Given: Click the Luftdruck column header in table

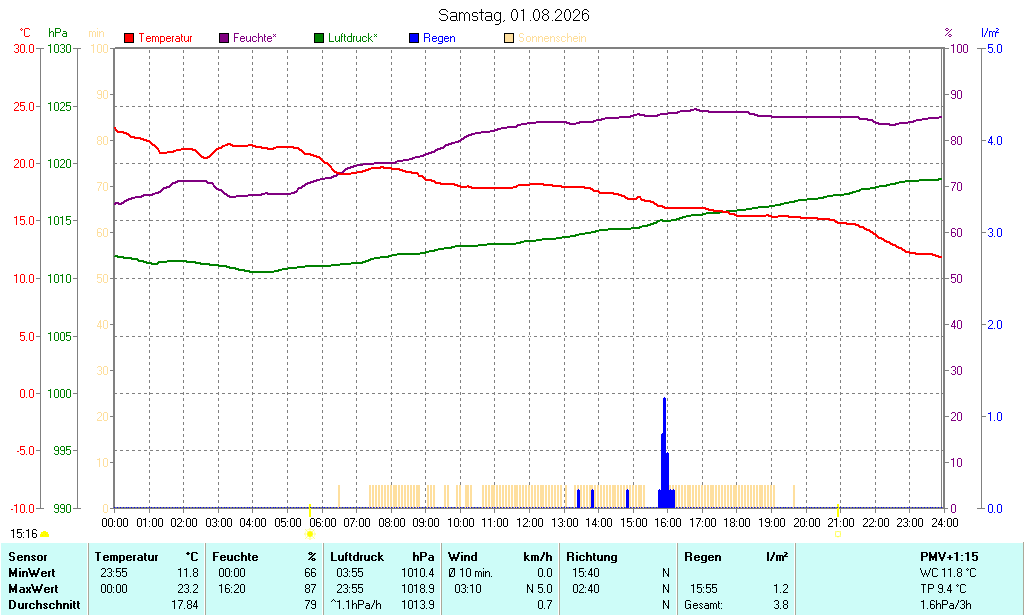Looking at the screenshot, I should click(357, 557).
